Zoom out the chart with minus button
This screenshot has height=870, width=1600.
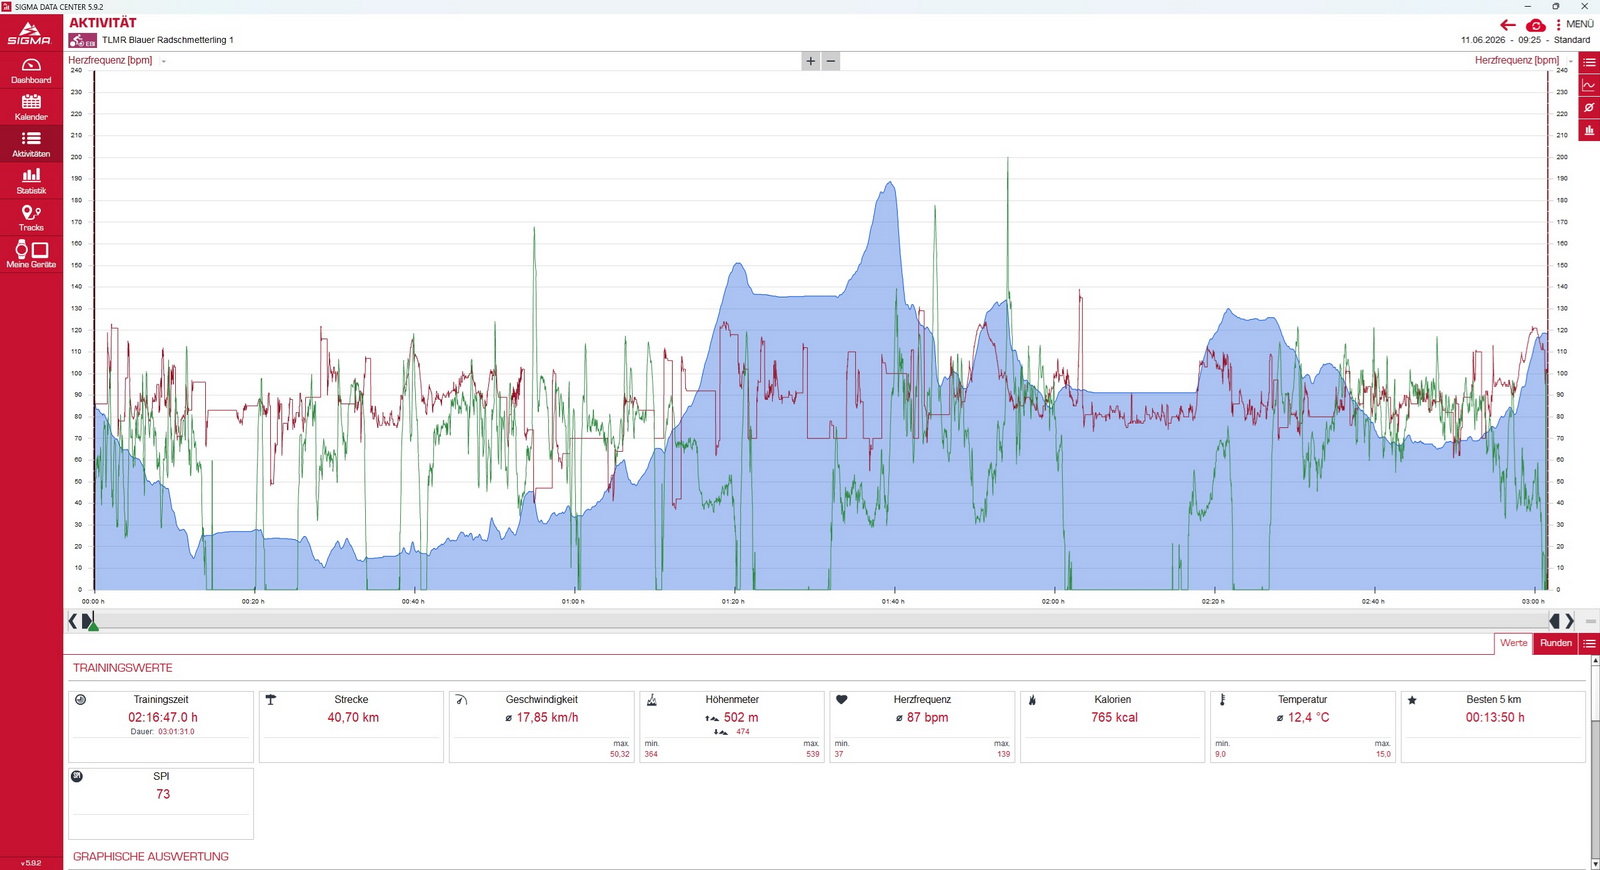[x=831, y=61]
